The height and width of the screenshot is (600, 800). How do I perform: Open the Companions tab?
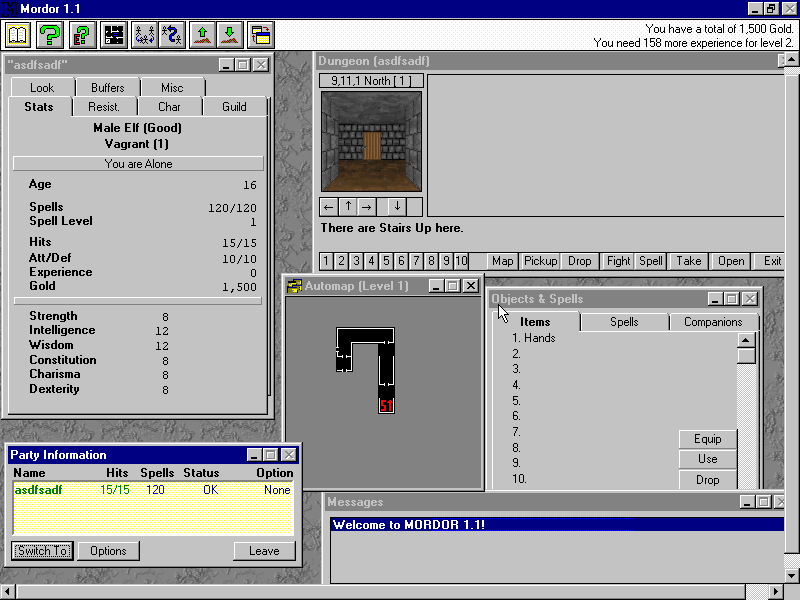point(713,322)
